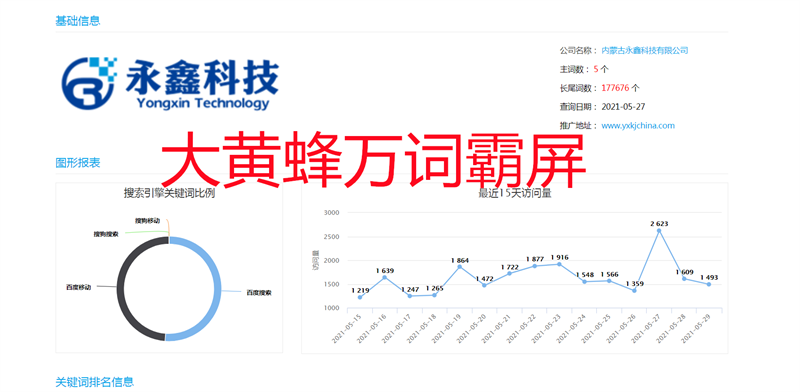The image size is (800, 392).
Task: Select the 1 219 data point on 2021-05-15
Action: tap(360, 297)
